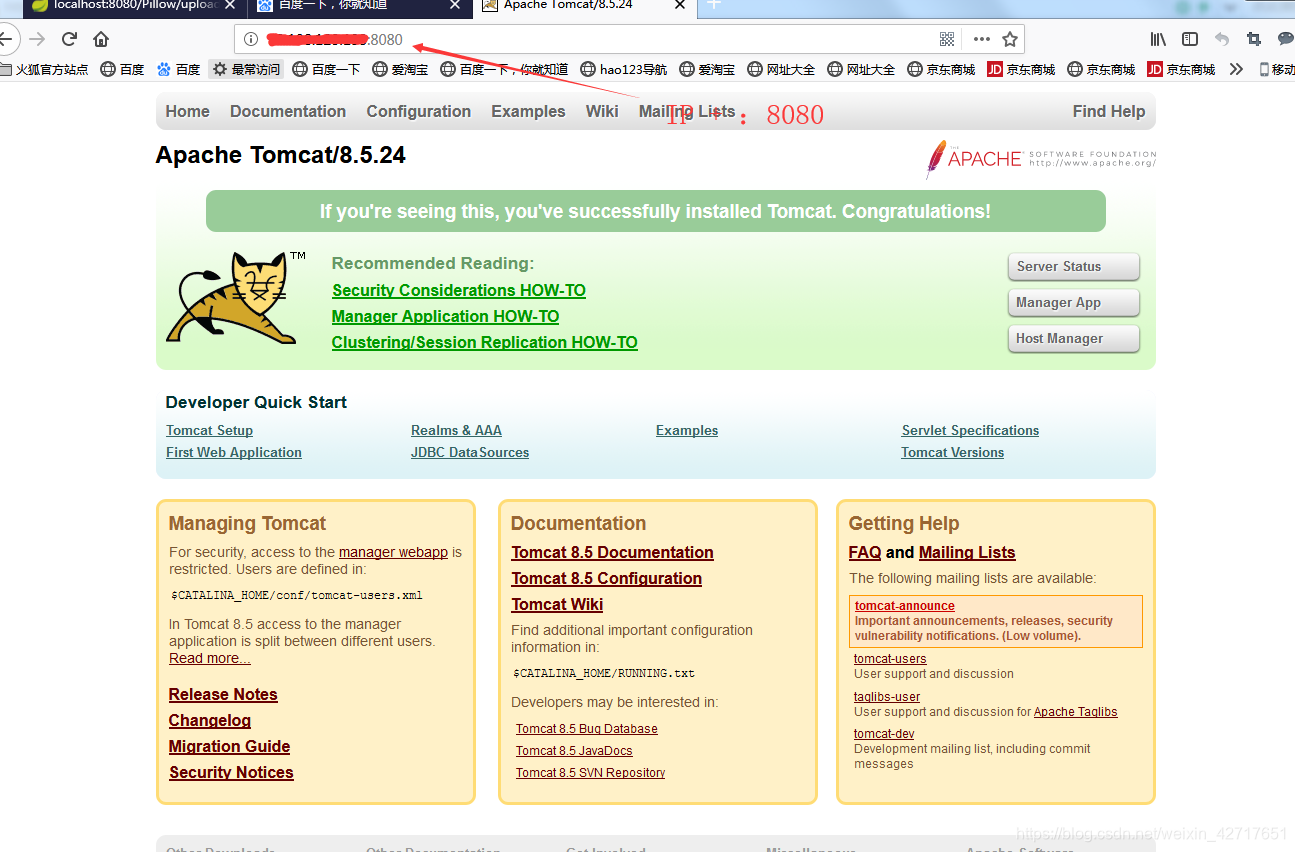Open 火狐官方站点 bookmark
Screen dimensions: 1295x852
(44, 69)
